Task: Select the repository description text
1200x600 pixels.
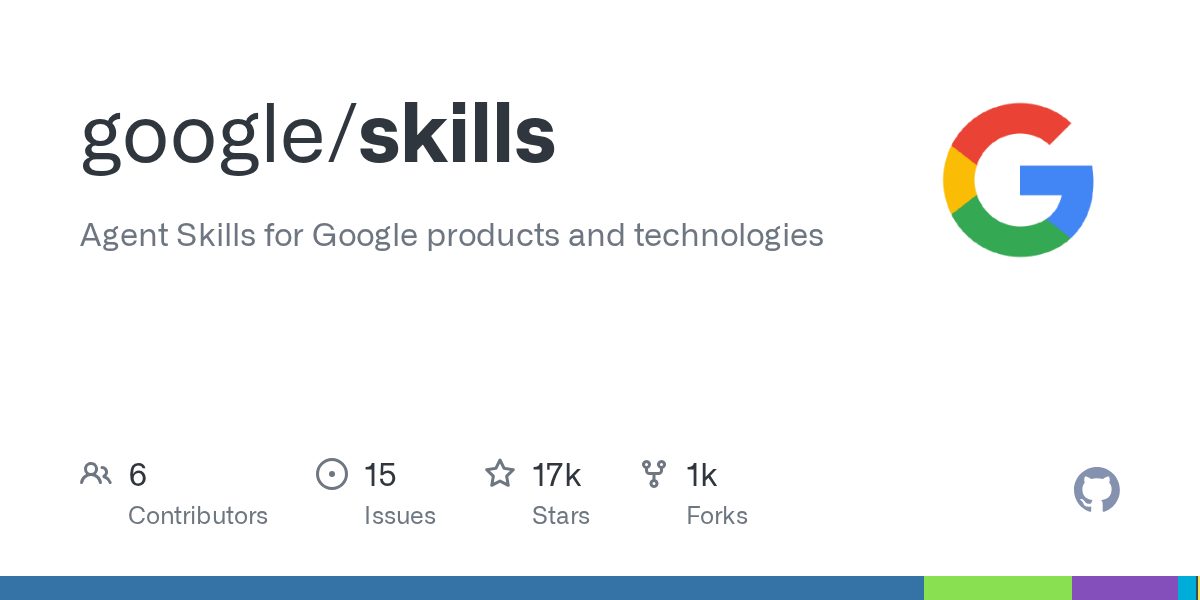Action: click(x=452, y=236)
